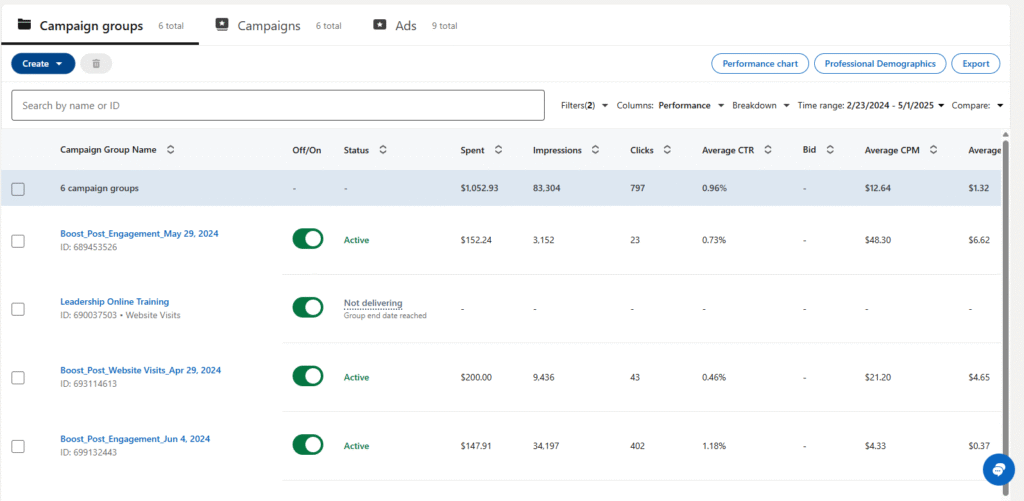Click the $48.30 average CPM cell

(x=878, y=240)
